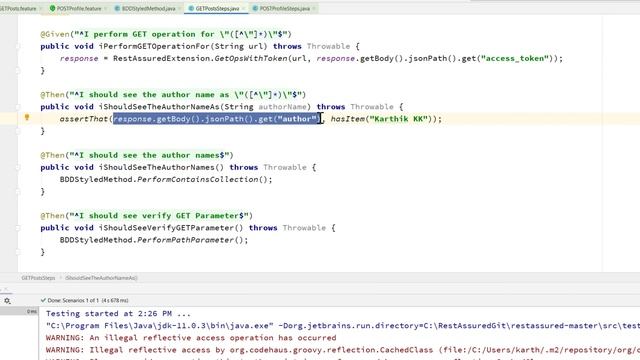
Task: Close the POSTProfileSteps.java tab
Action: click(x=314, y=9)
